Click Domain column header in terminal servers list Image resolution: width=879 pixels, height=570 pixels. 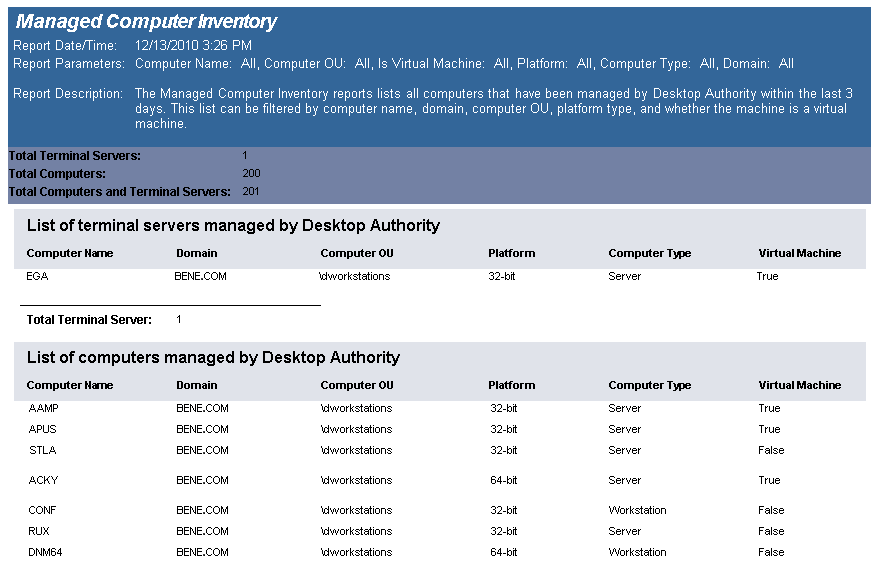coord(196,253)
